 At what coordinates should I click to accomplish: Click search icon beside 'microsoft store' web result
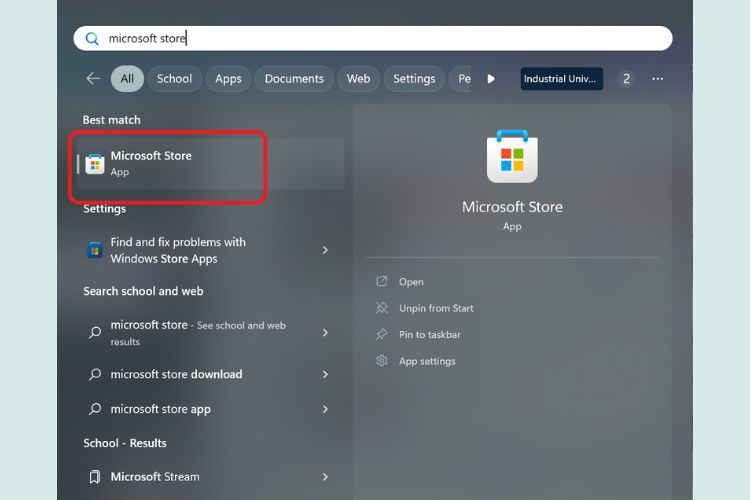point(95,332)
